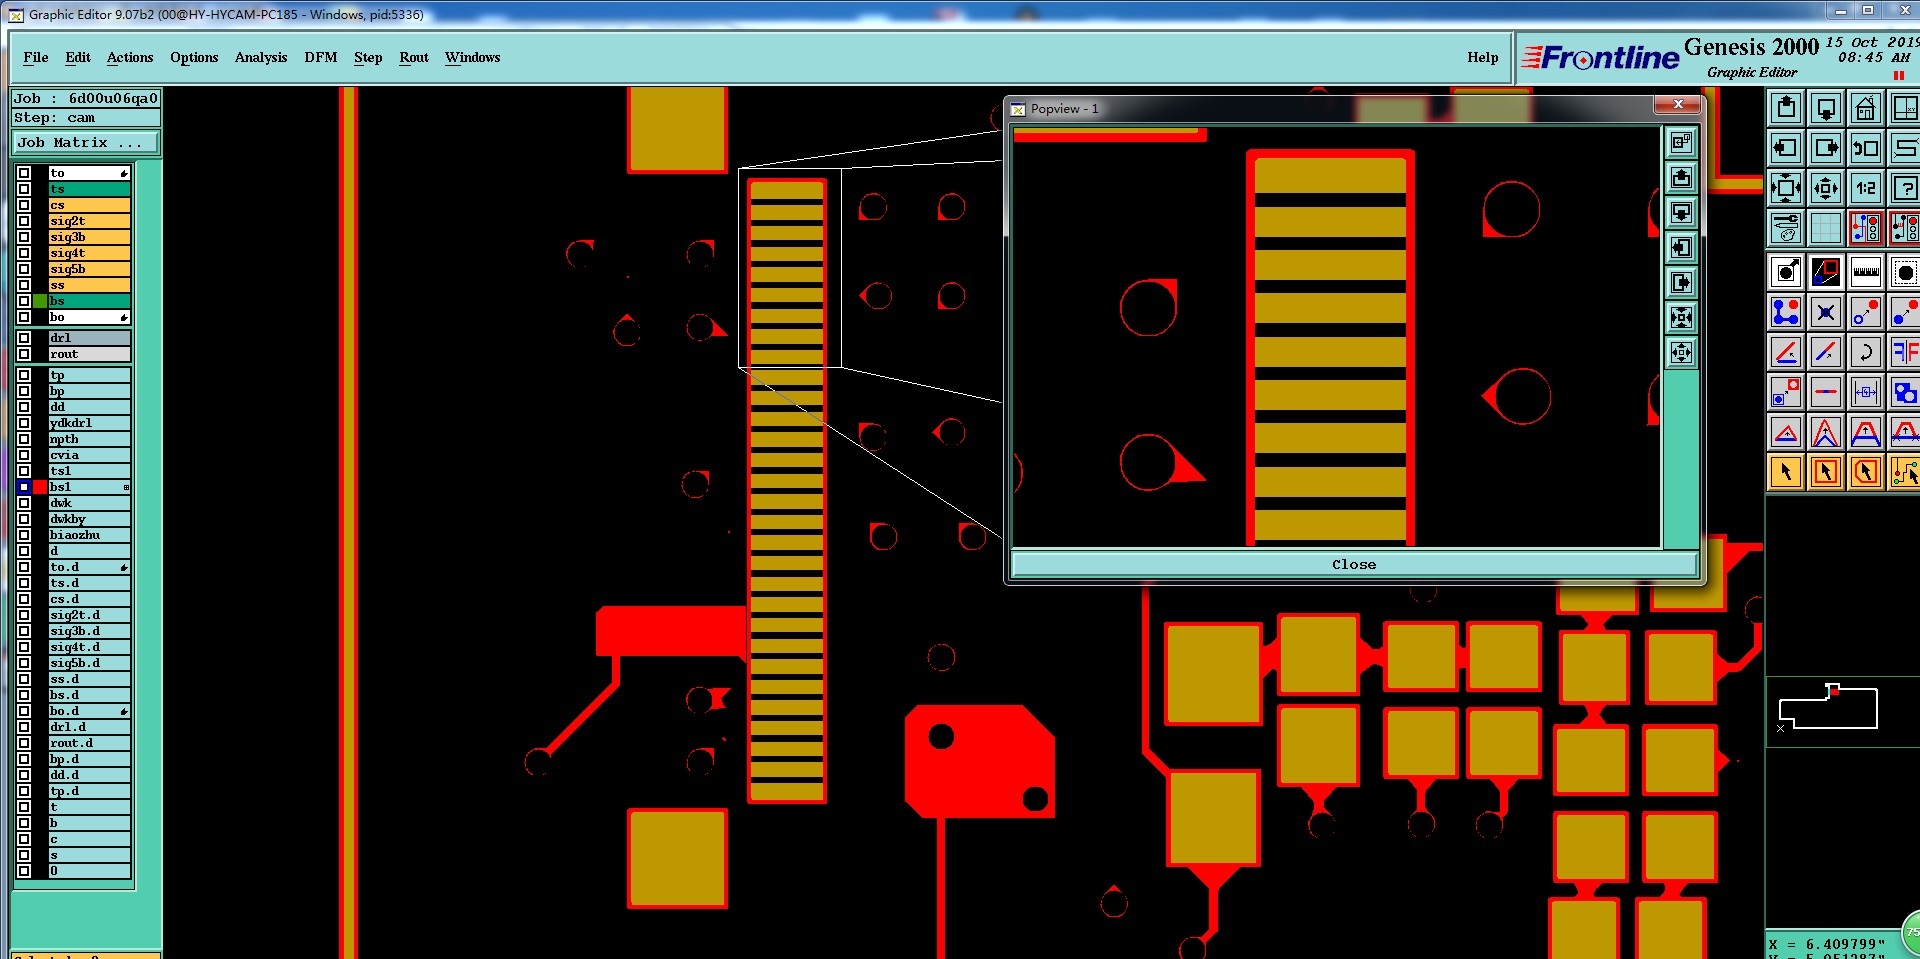Click the pan up view icon
The image size is (1920, 959).
point(1786,108)
